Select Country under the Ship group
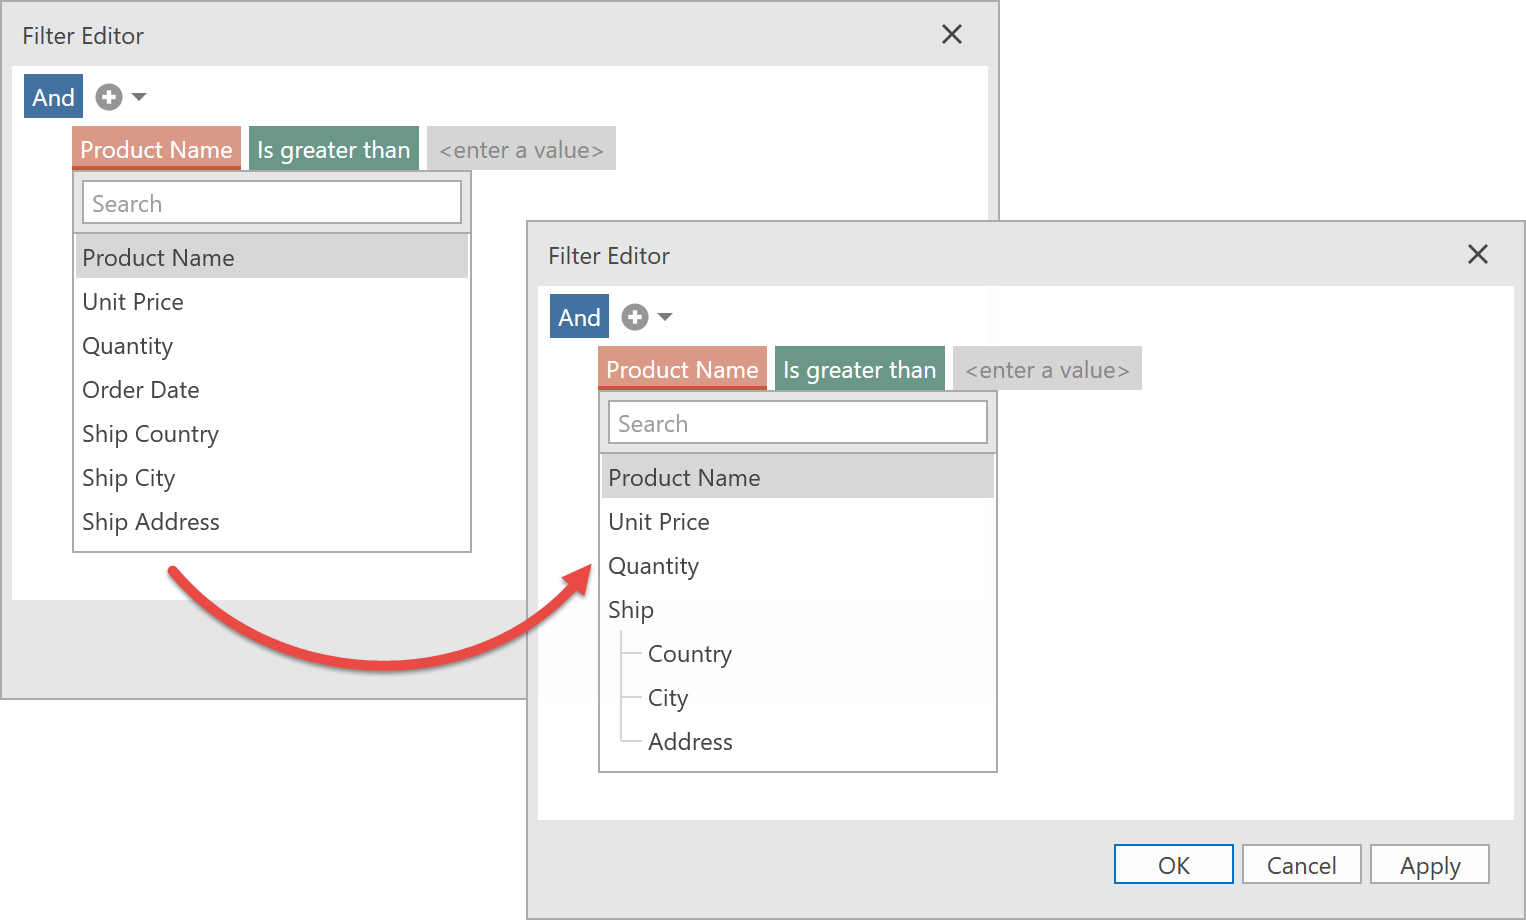1526x920 pixels. point(690,654)
